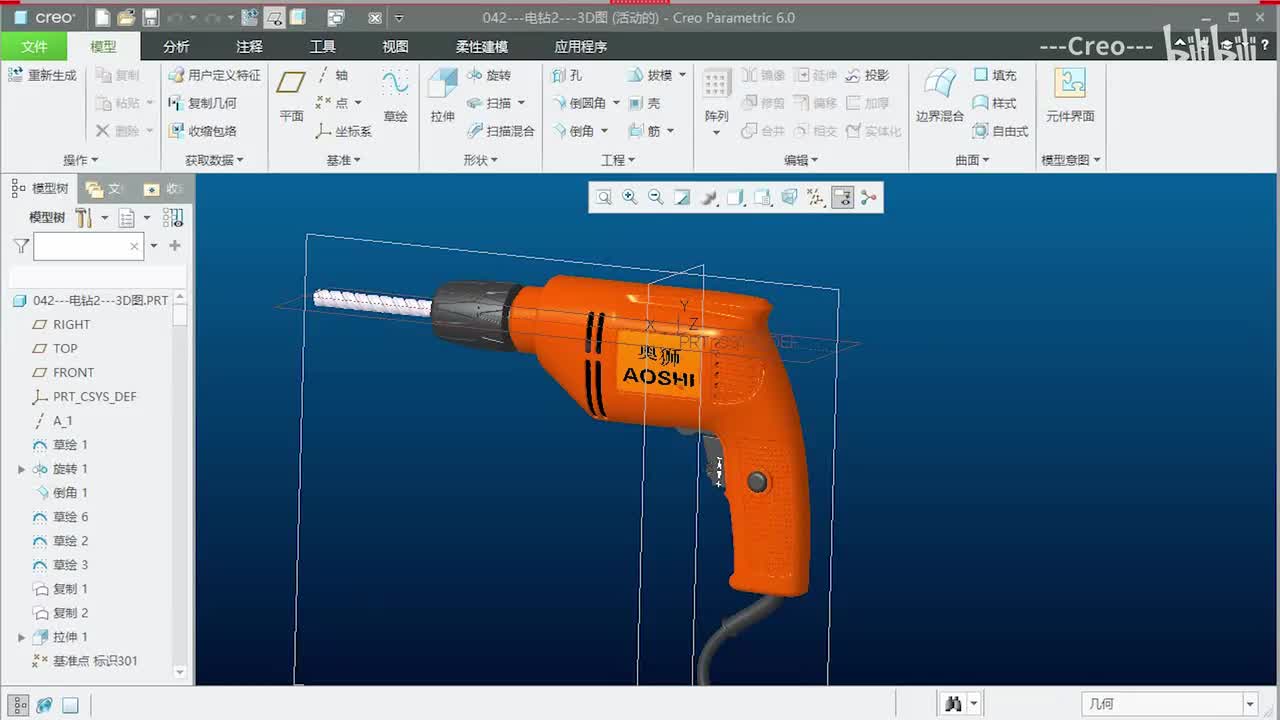Select 草绘 6 in the model tree
The width and height of the screenshot is (1280, 720).
tap(70, 517)
